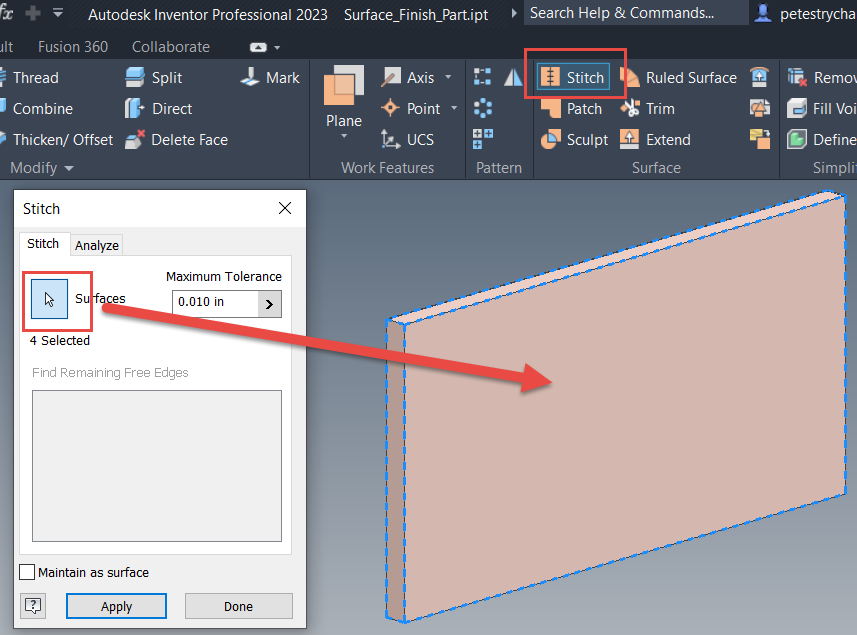
Task: Activate the Patch tool
Action: (x=579, y=108)
